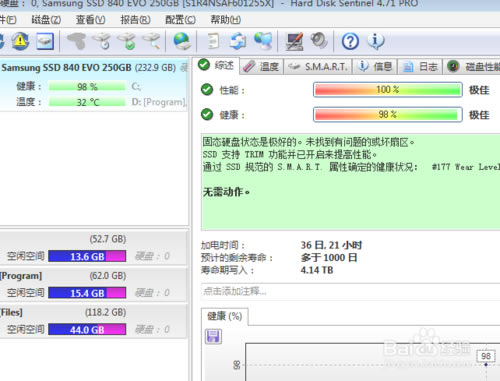This screenshot has width=500, height=381.
Task: Click the blue refresh arrows toolbar icon
Action: tap(238, 41)
